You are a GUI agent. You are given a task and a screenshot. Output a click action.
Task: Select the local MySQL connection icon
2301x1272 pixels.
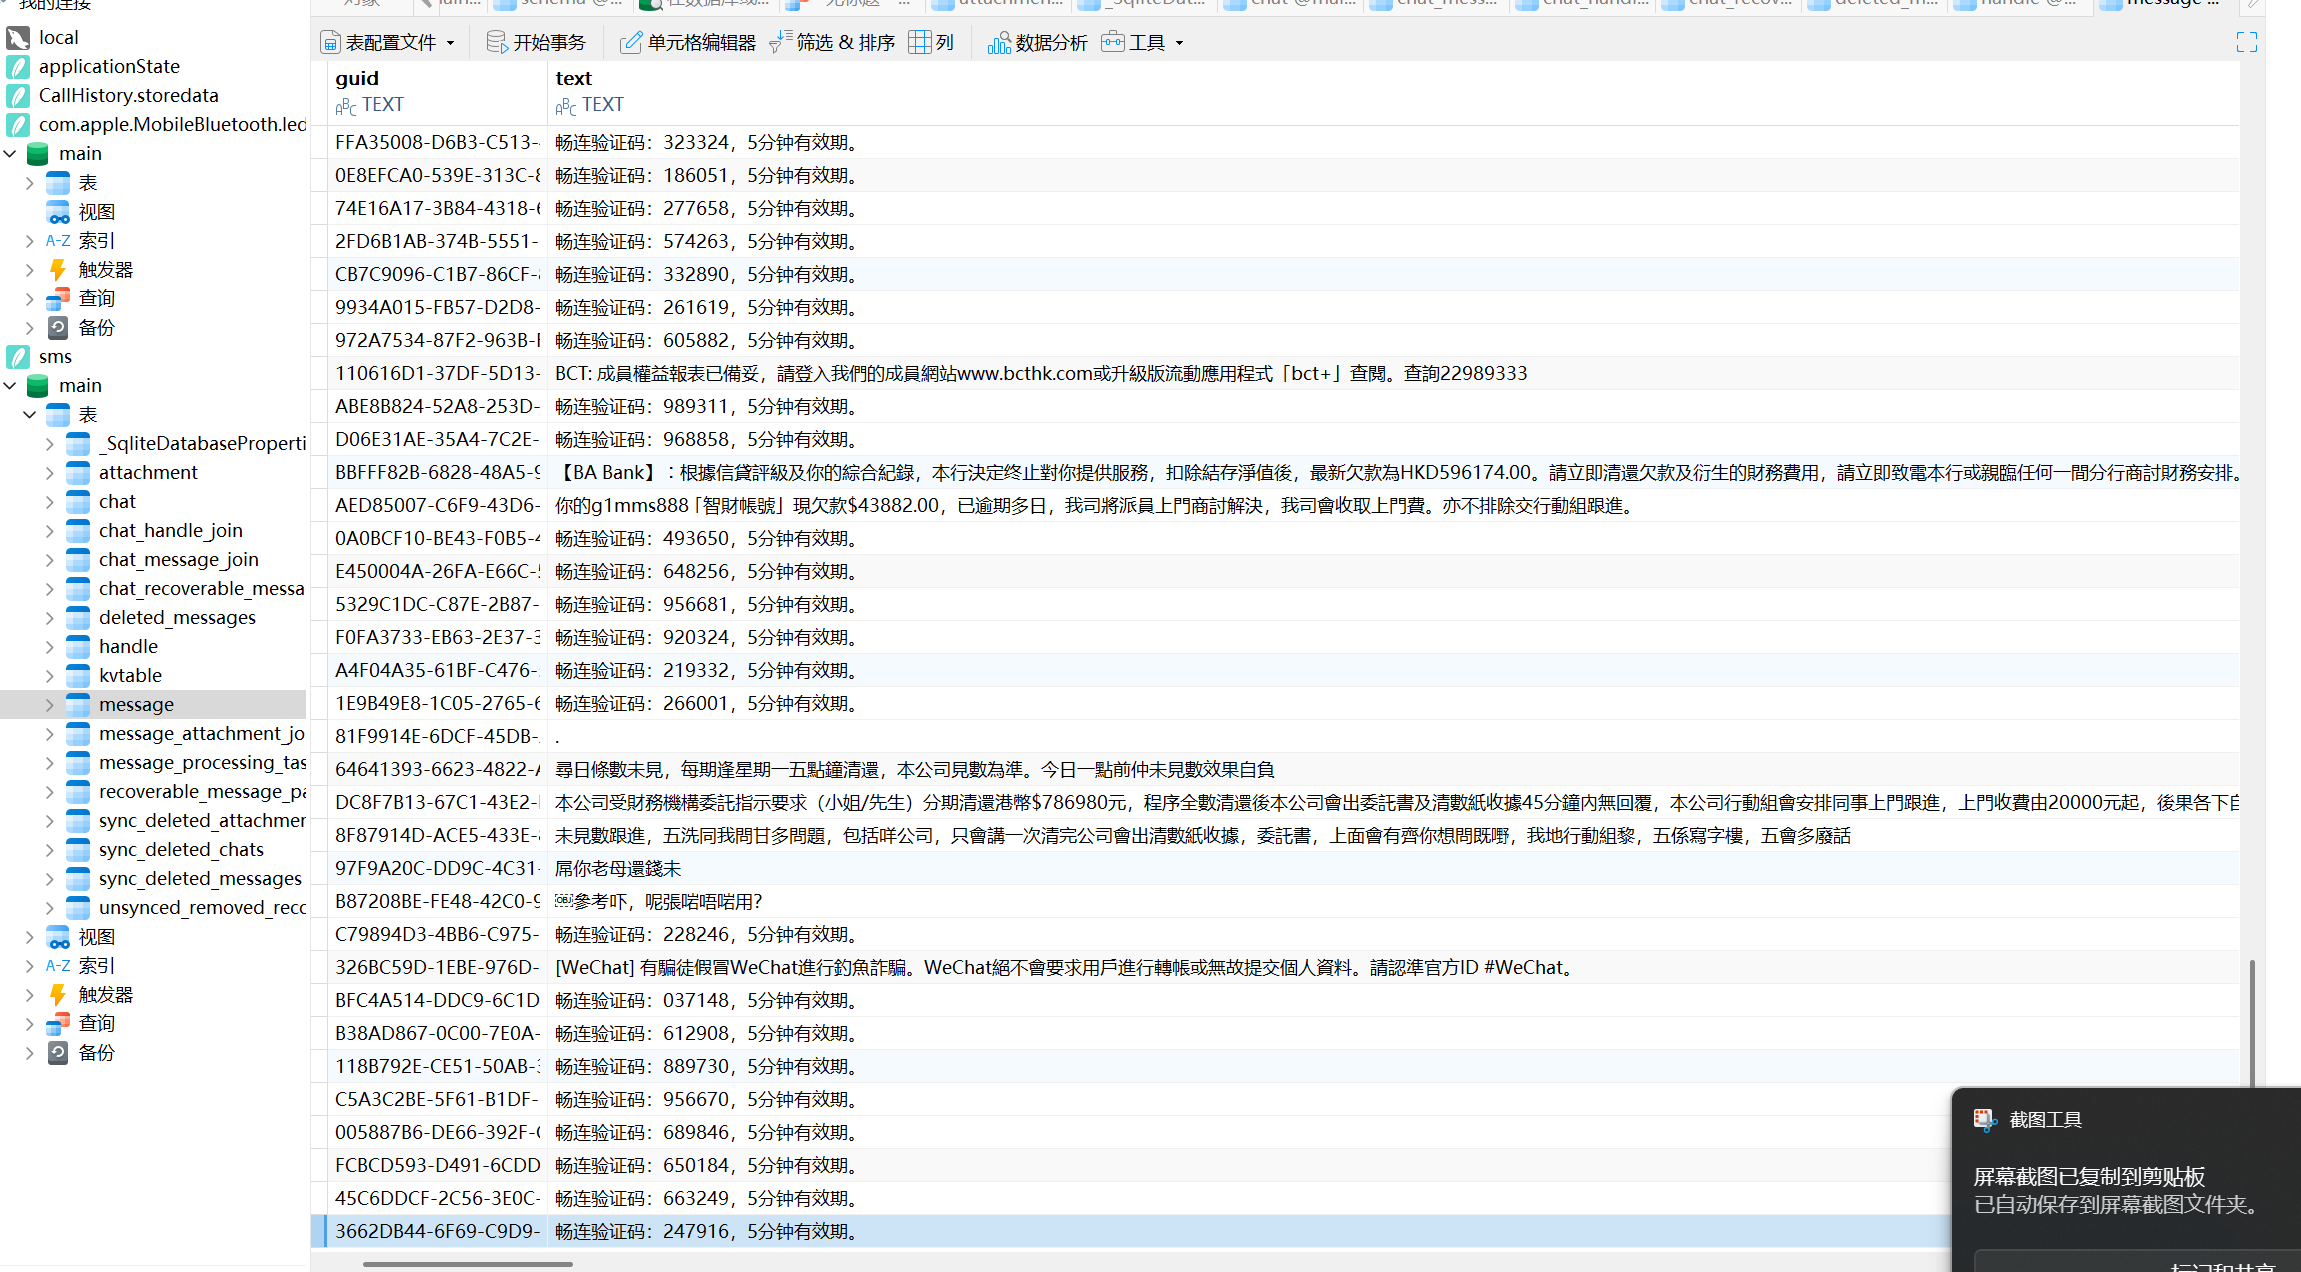point(16,37)
